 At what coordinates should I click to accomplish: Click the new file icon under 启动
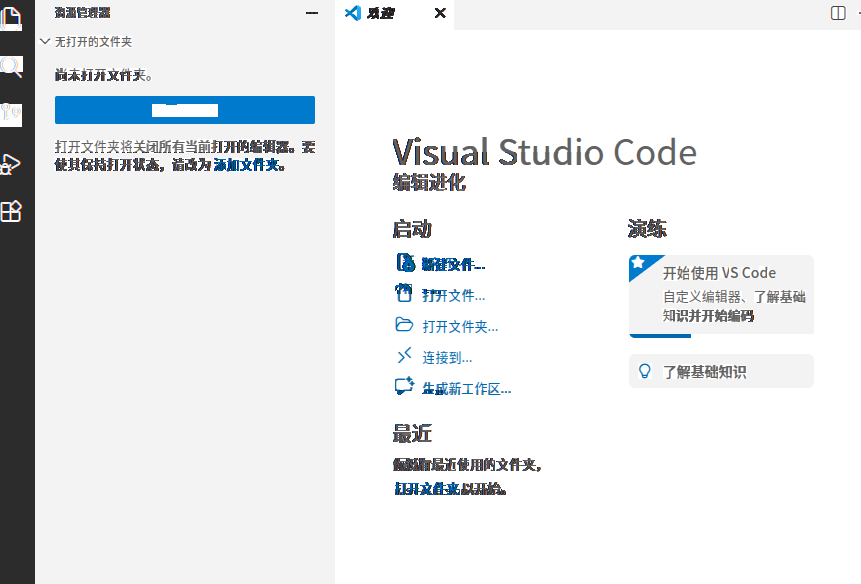(x=405, y=262)
